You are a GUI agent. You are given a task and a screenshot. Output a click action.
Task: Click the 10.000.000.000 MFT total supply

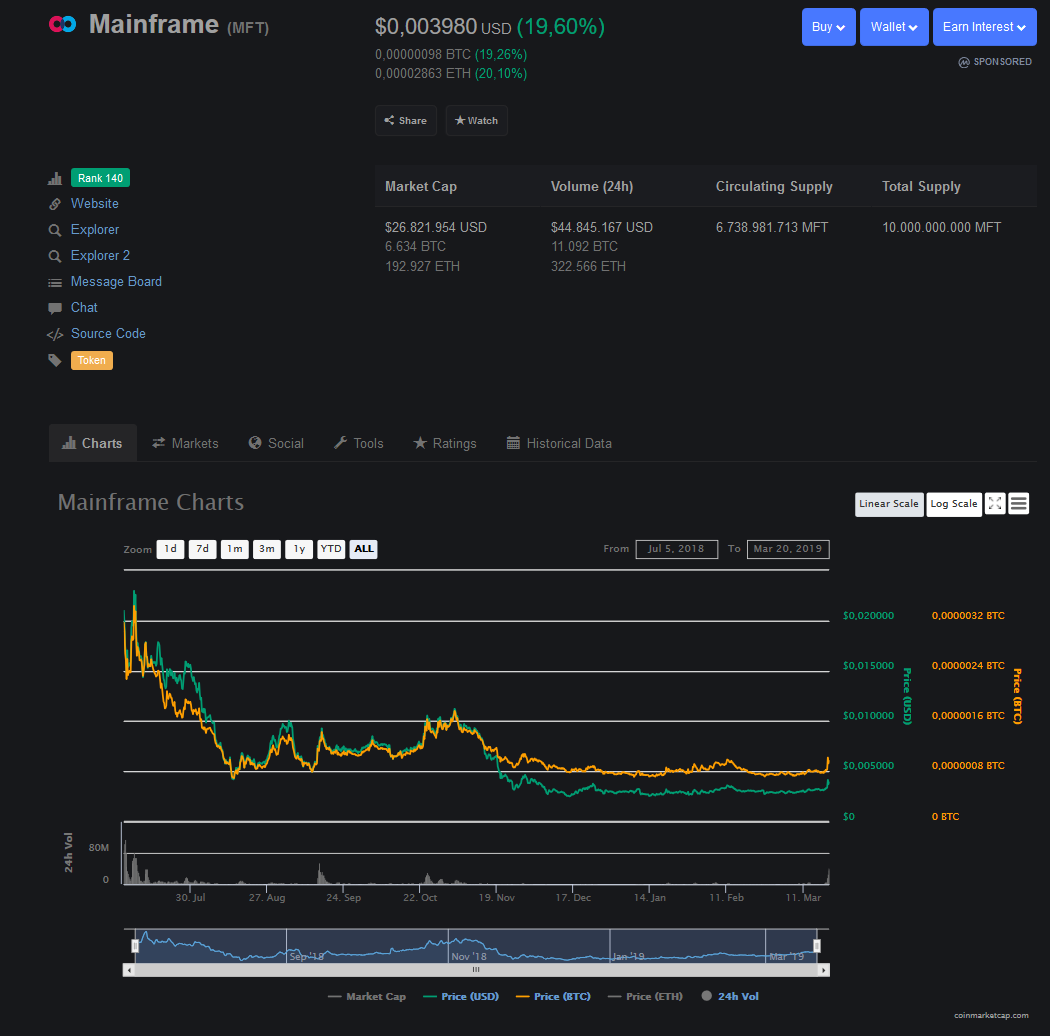pos(942,228)
